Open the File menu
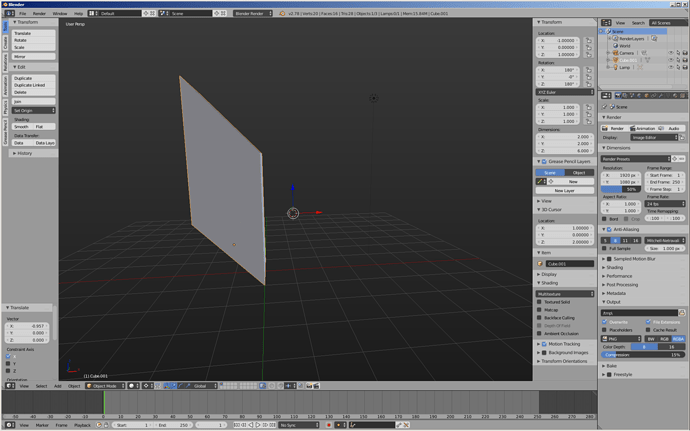The width and height of the screenshot is (690, 431). (x=22, y=13)
